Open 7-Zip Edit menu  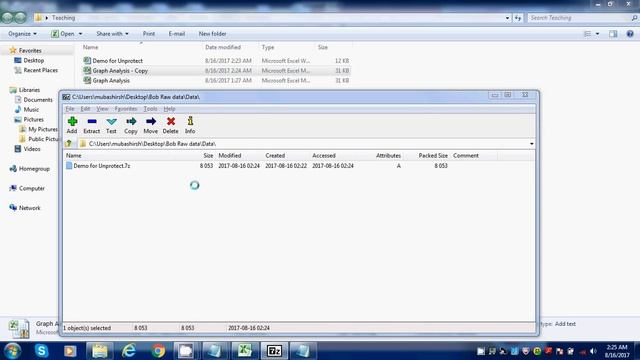(85, 109)
